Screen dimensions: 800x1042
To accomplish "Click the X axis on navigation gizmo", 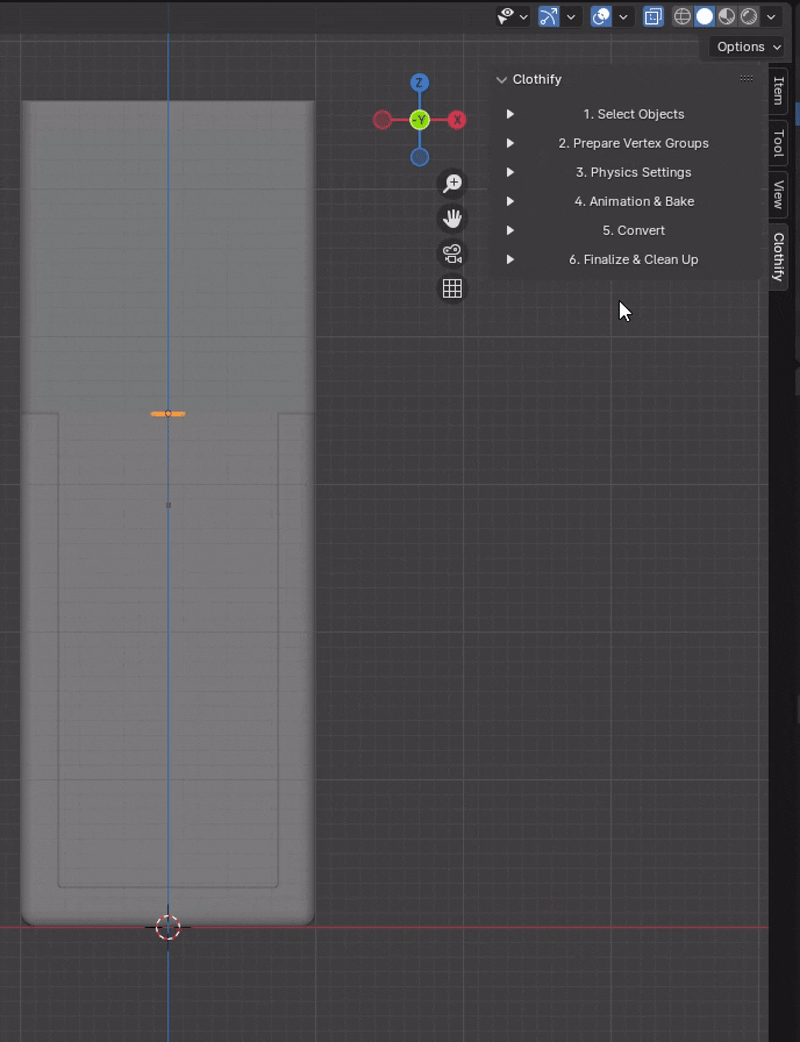I will (x=456, y=120).
